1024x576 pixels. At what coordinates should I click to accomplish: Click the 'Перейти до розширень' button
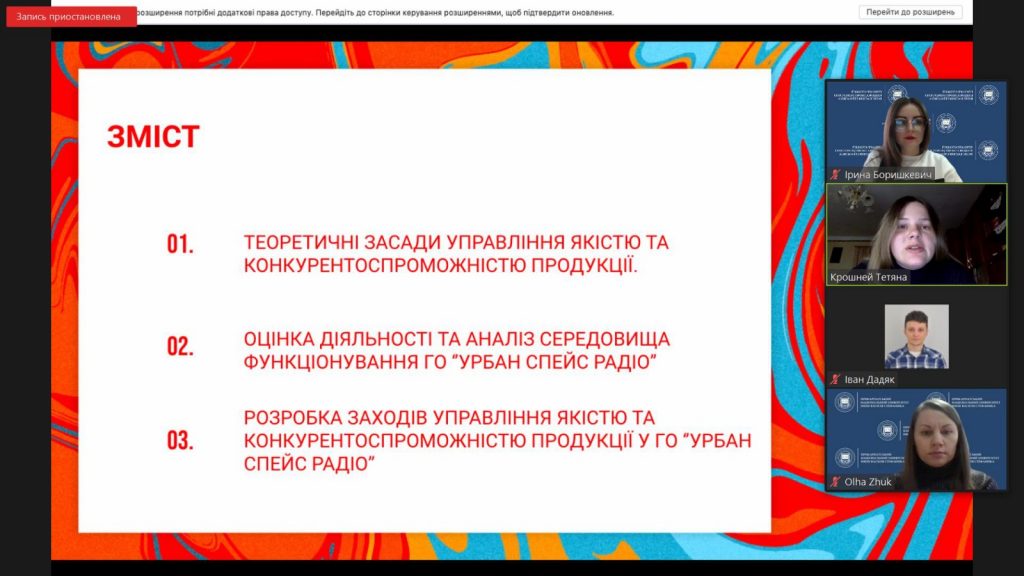click(x=910, y=12)
